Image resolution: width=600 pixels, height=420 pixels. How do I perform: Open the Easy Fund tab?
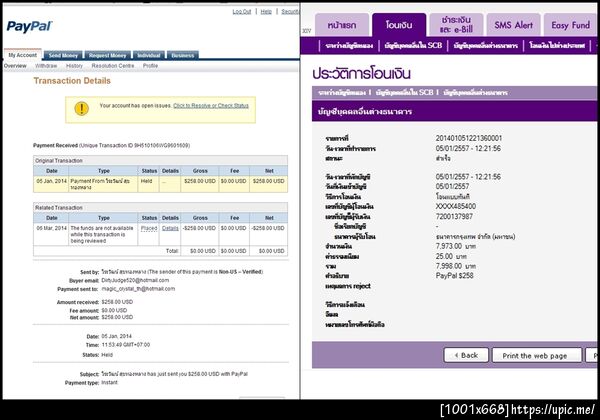tap(570, 25)
